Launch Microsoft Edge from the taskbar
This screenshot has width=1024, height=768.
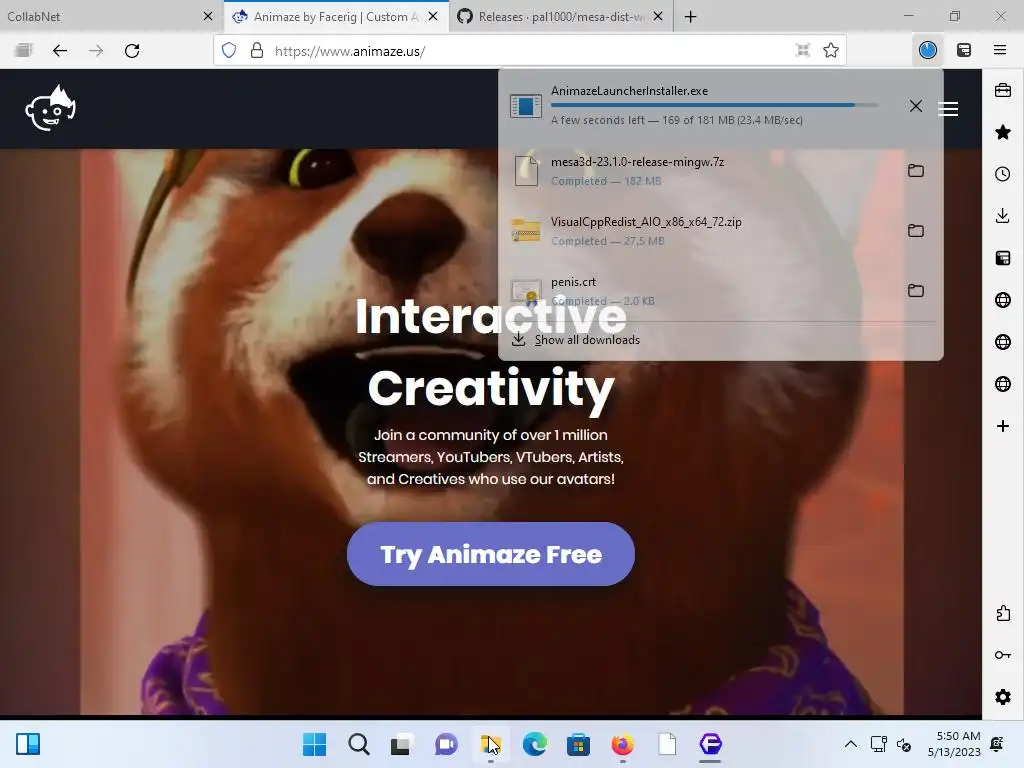tap(534, 744)
